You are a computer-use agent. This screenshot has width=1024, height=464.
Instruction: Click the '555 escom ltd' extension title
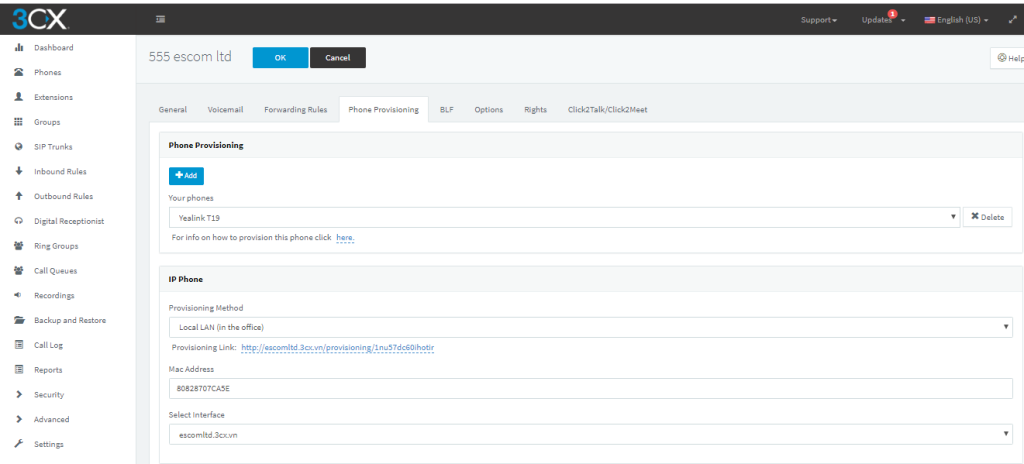[190, 57]
